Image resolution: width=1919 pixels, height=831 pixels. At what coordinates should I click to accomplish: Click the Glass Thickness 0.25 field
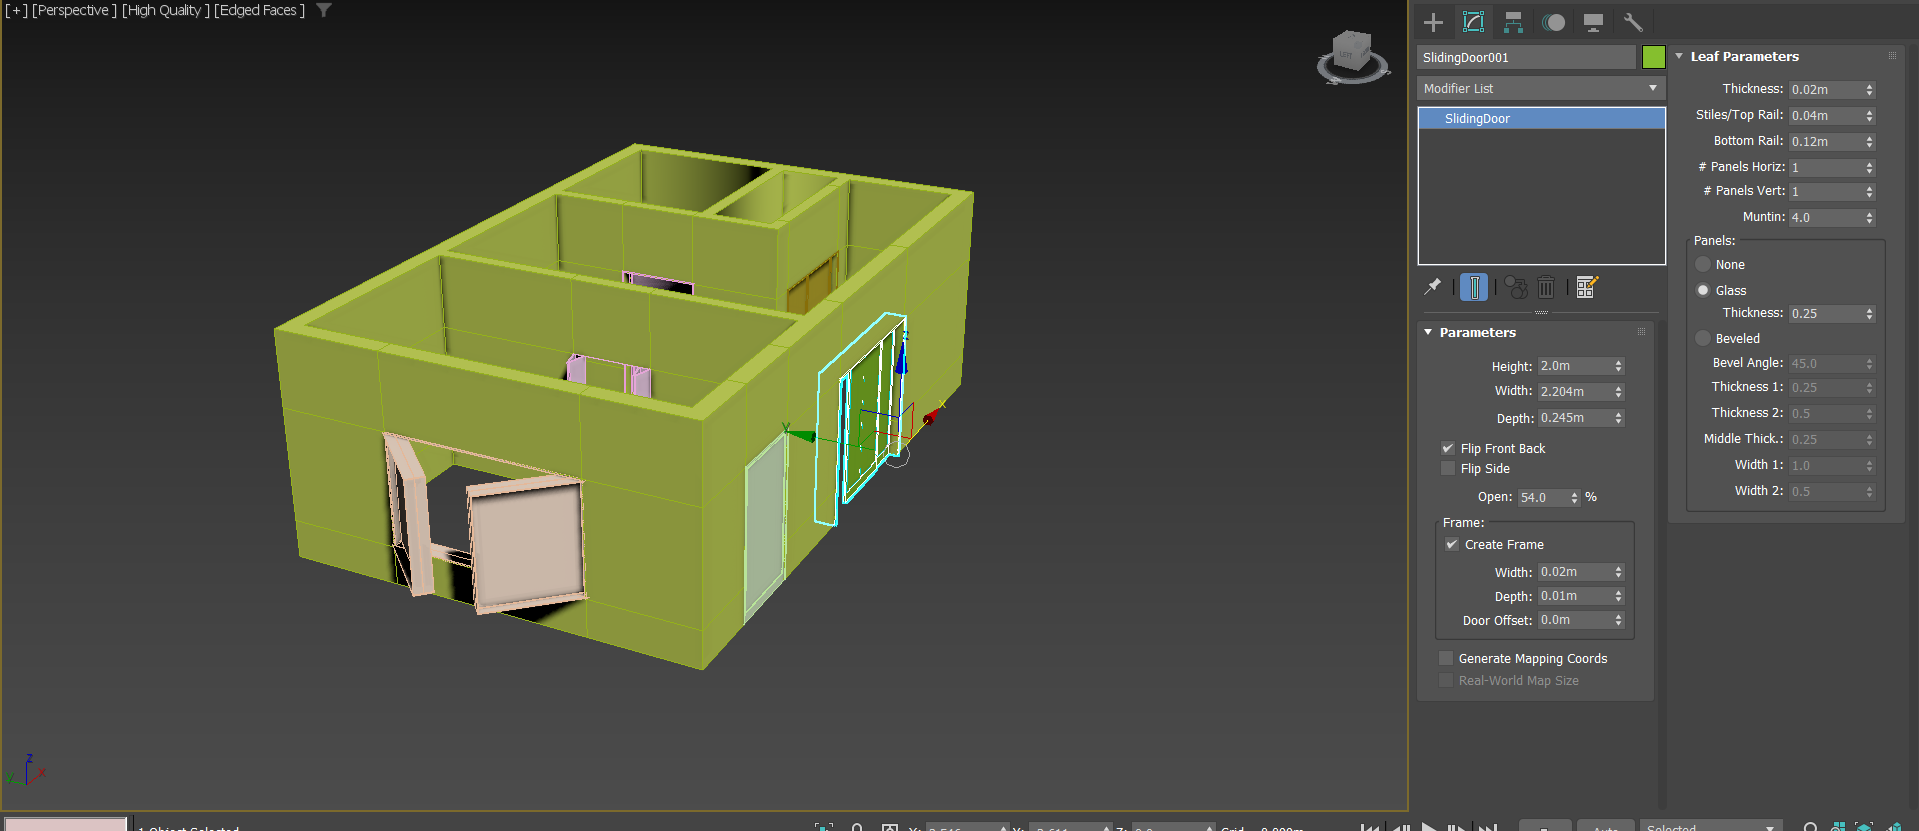(1826, 313)
